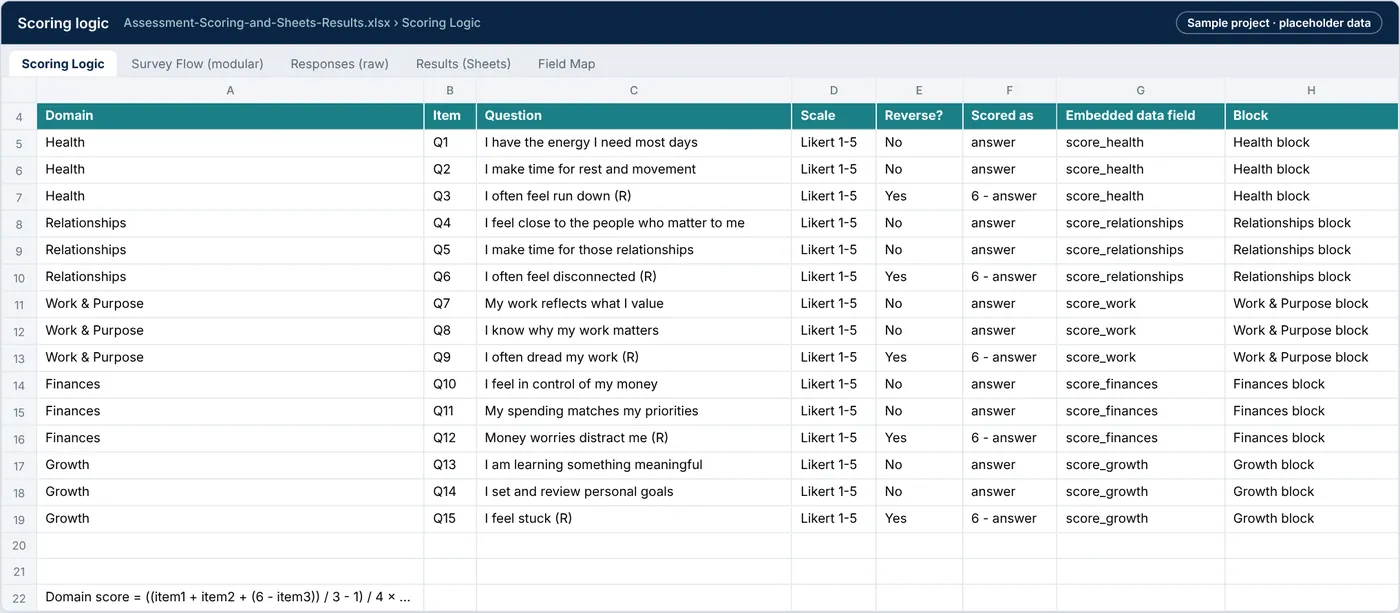Select cell 'Money worries distract me (R)'
The height and width of the screenshot is (613, 1400).
point(634,438)
